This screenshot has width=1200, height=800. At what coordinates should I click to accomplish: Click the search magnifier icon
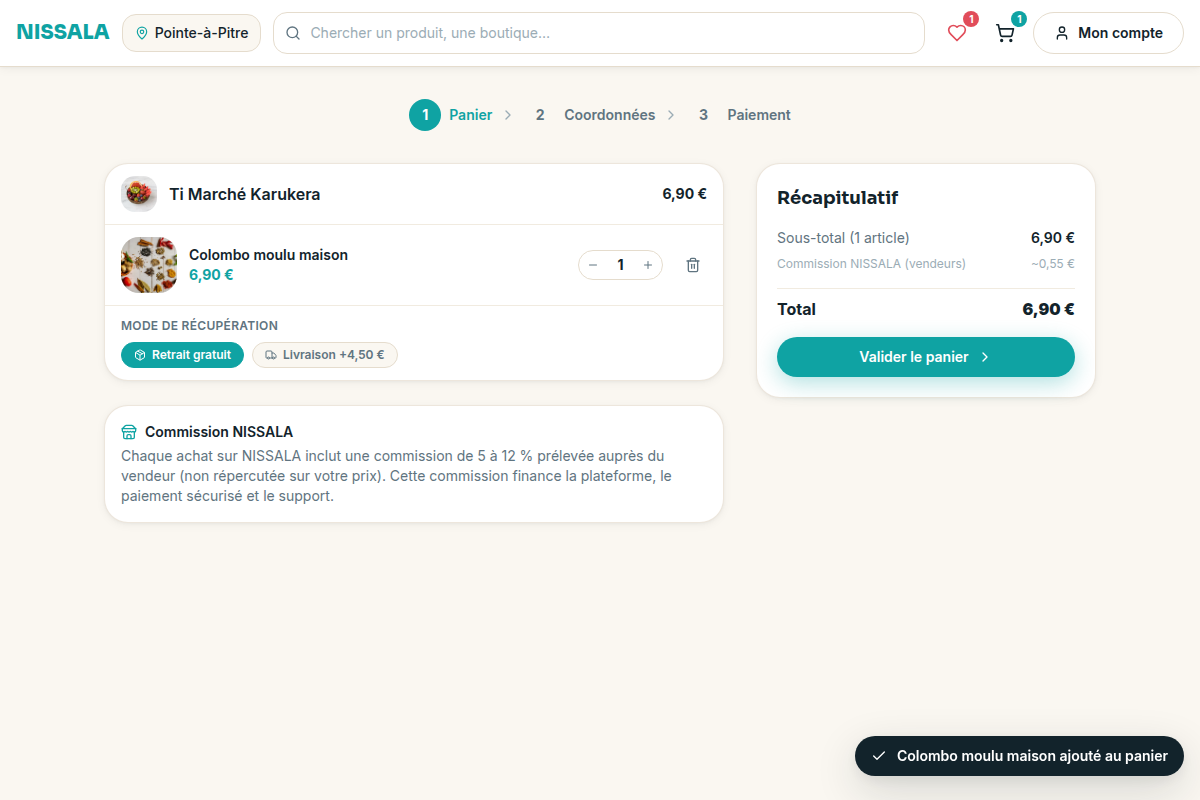pyautogui.click(x=293, y=33)
